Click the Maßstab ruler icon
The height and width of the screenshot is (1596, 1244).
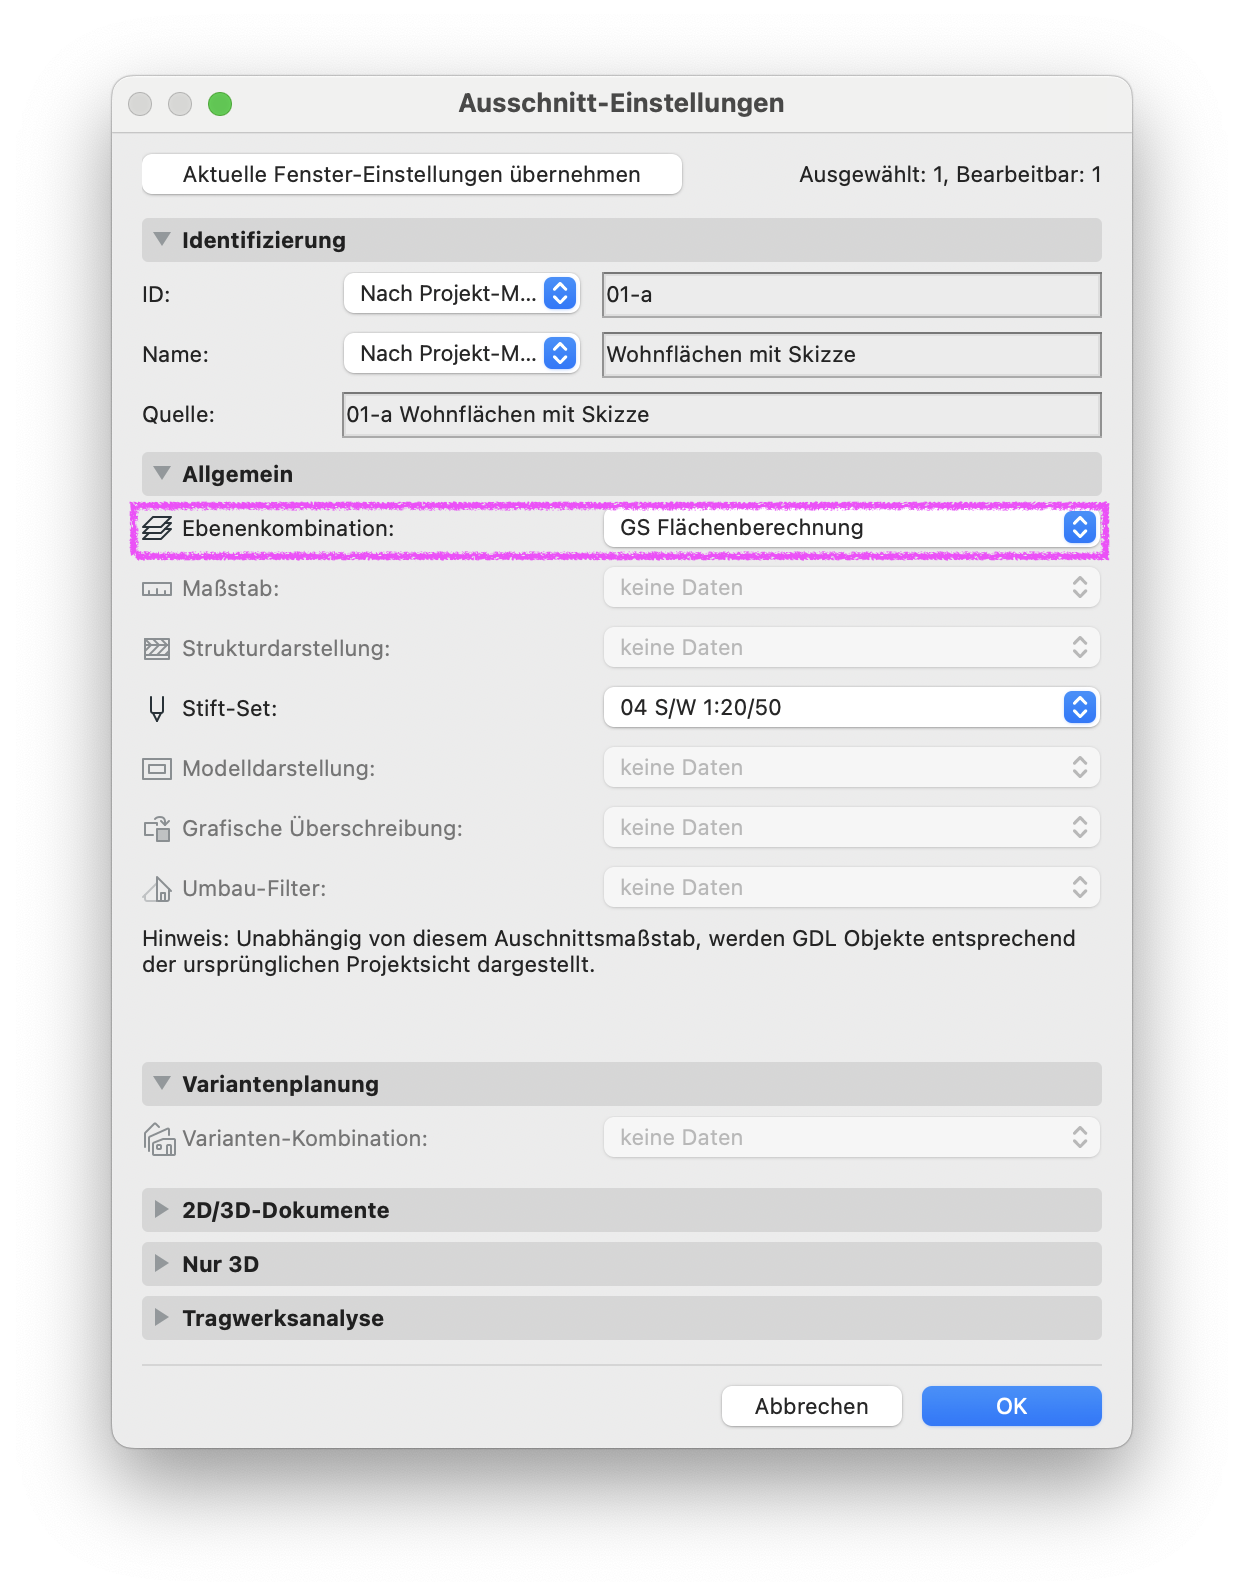pos(157,589)
